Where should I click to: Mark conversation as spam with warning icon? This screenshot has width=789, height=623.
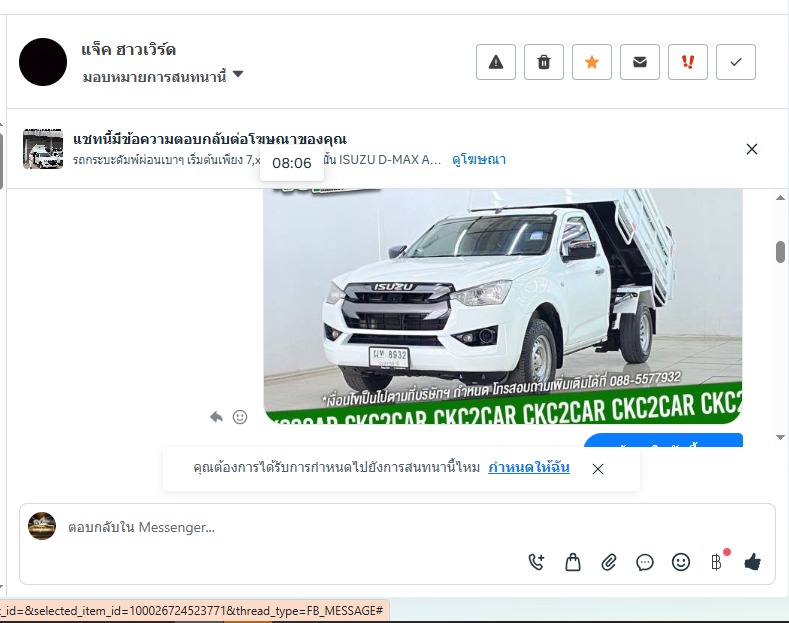click(x=496, y=62)
